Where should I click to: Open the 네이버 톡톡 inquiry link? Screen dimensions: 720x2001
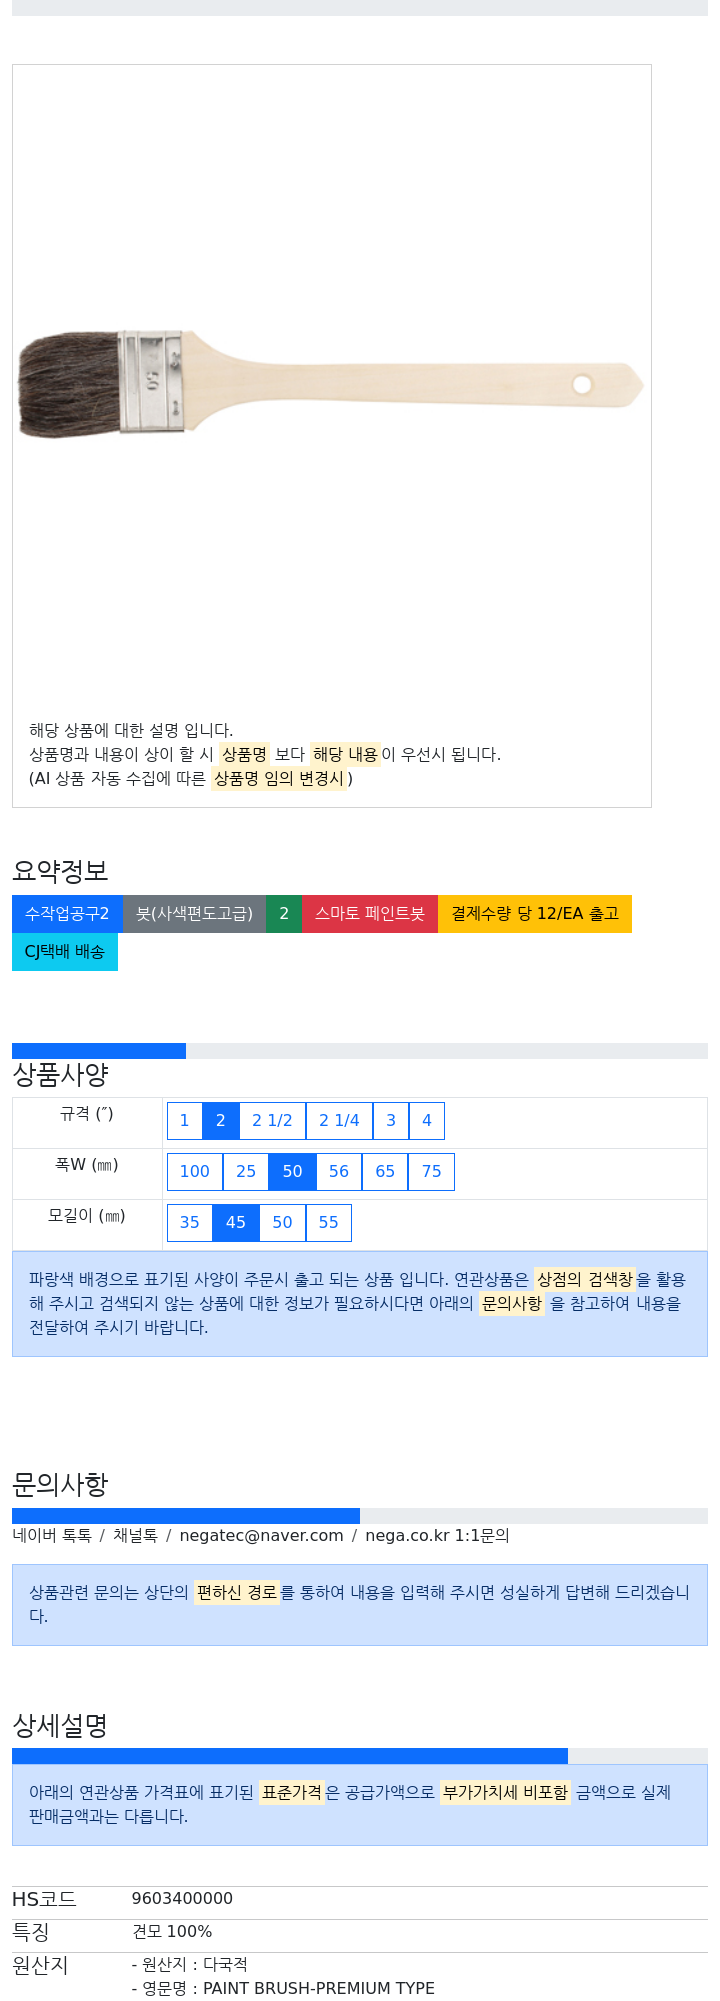click(52, 1536)
